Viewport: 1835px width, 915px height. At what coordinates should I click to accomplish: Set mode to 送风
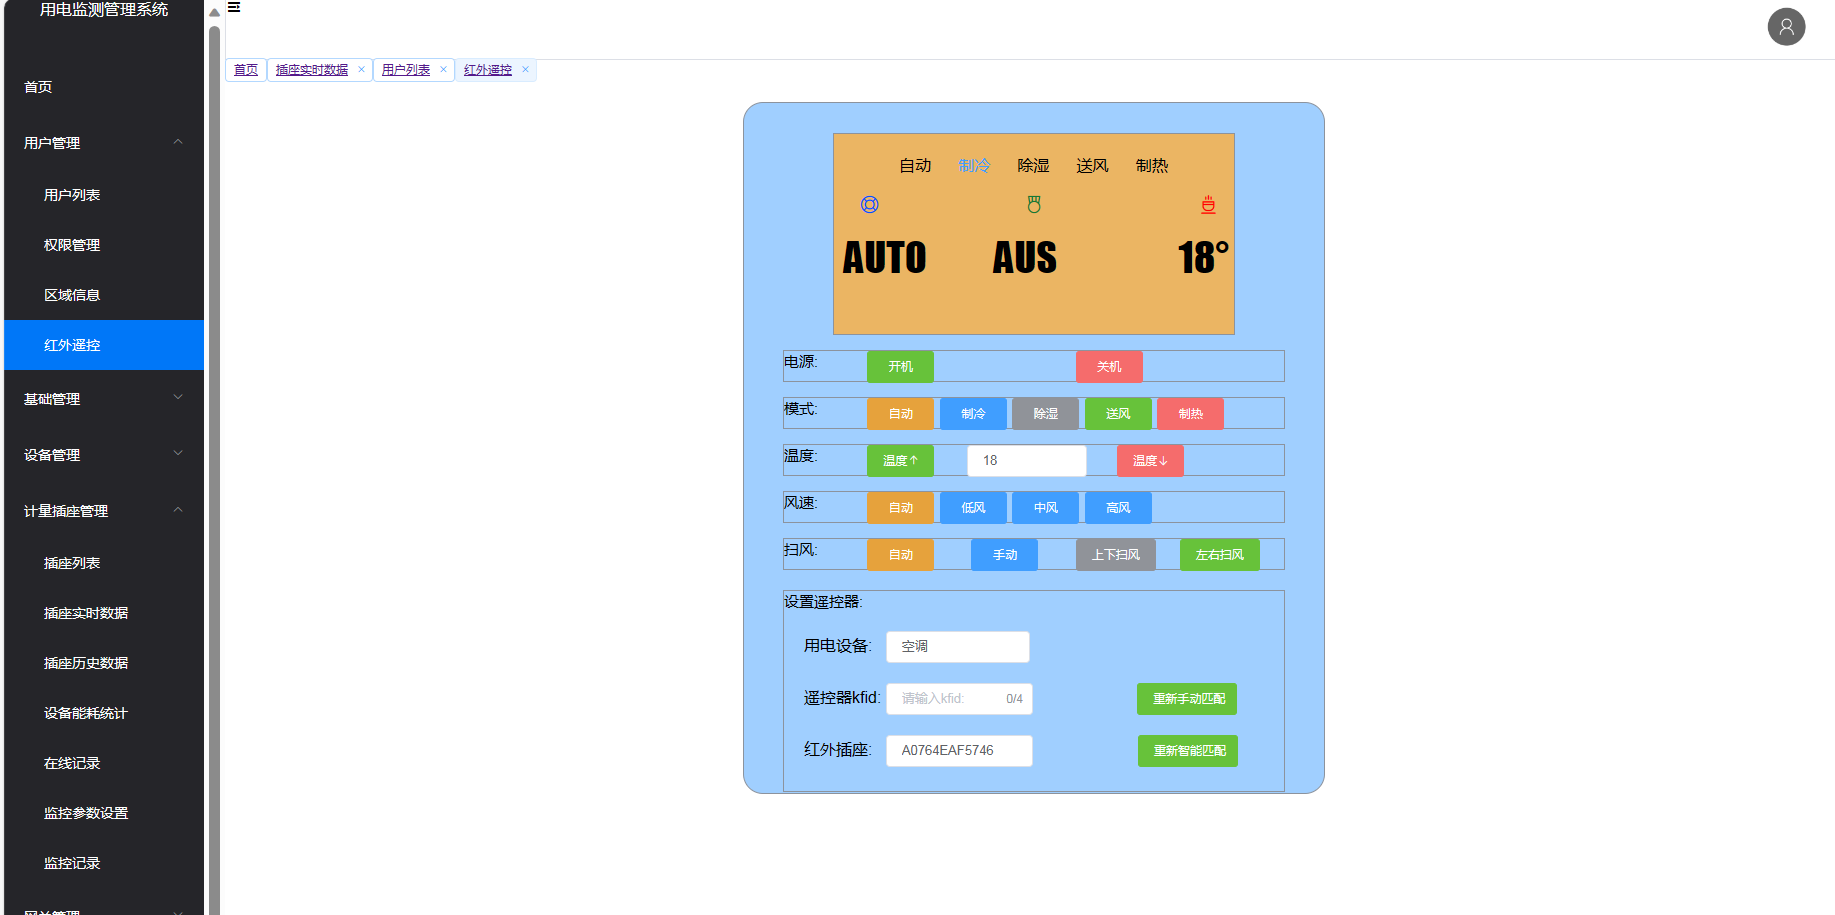(1118, 414)
